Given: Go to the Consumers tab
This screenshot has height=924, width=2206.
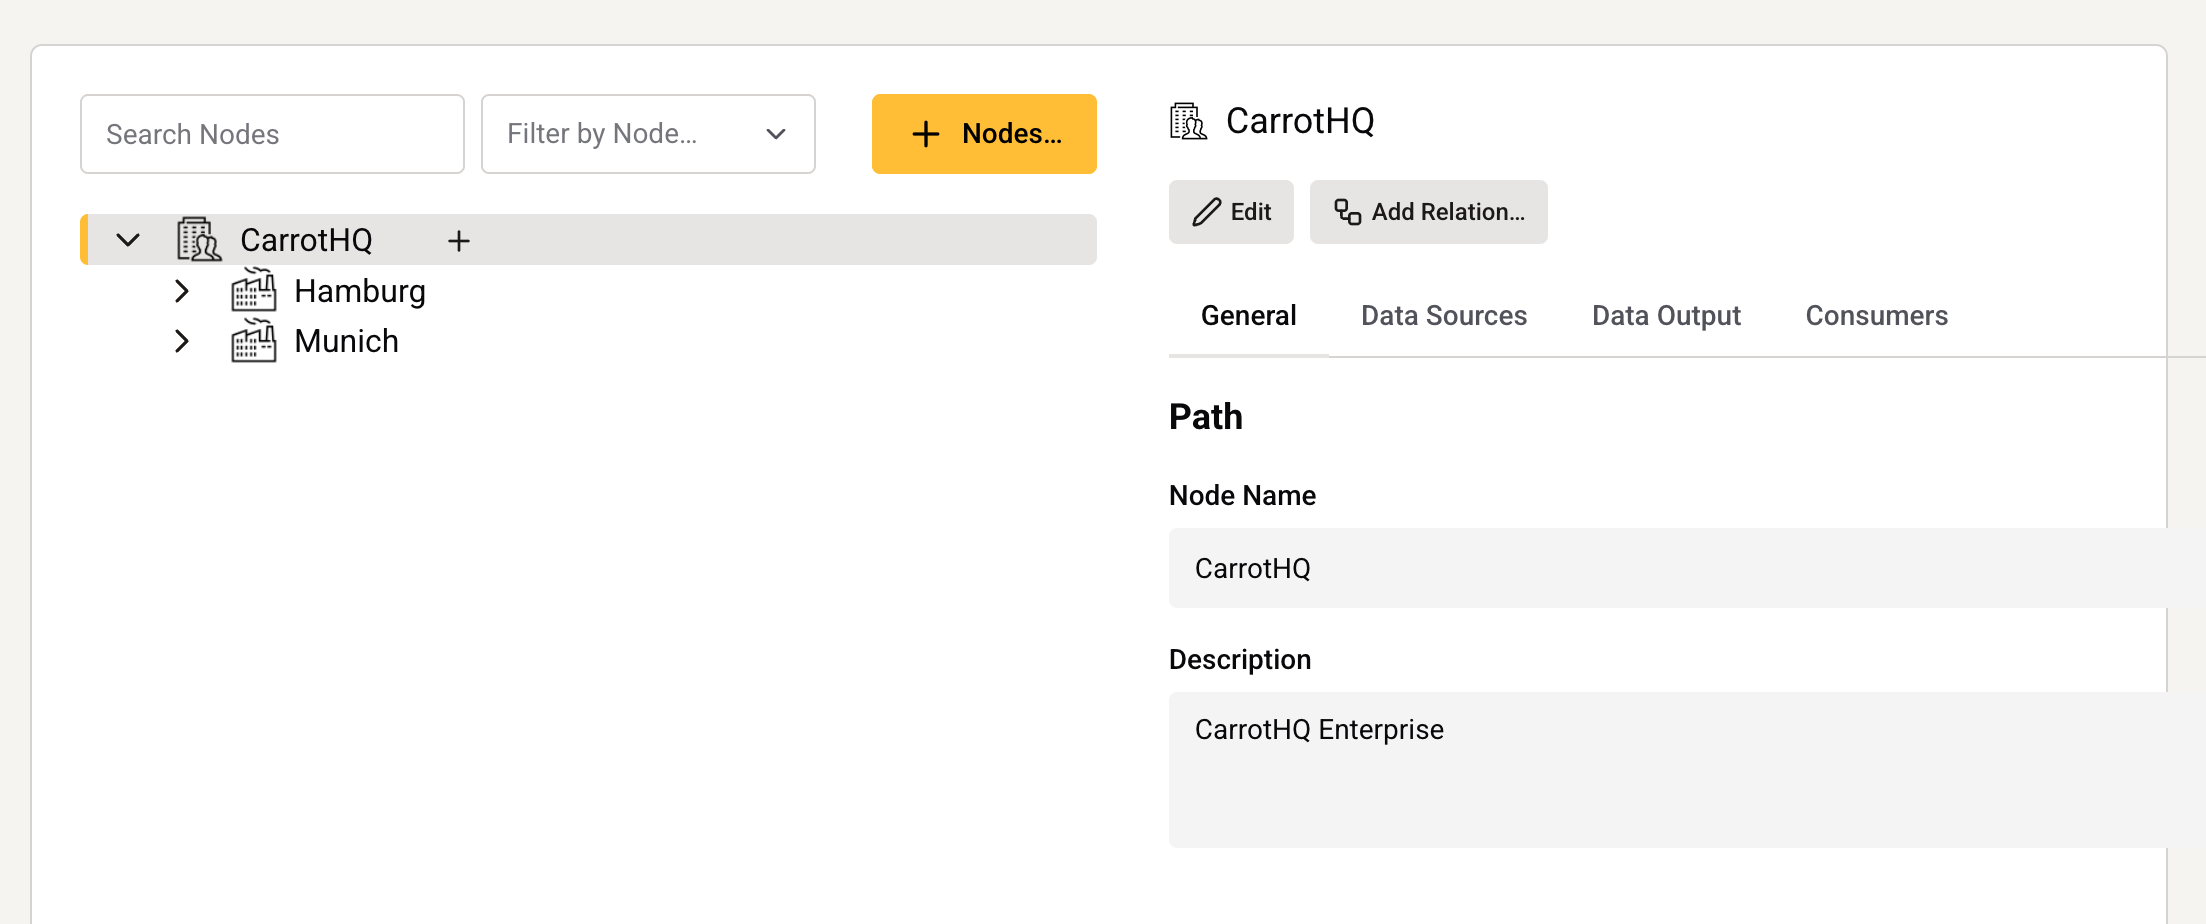Looking at the screenshot, I should [x=1876, y=316].
